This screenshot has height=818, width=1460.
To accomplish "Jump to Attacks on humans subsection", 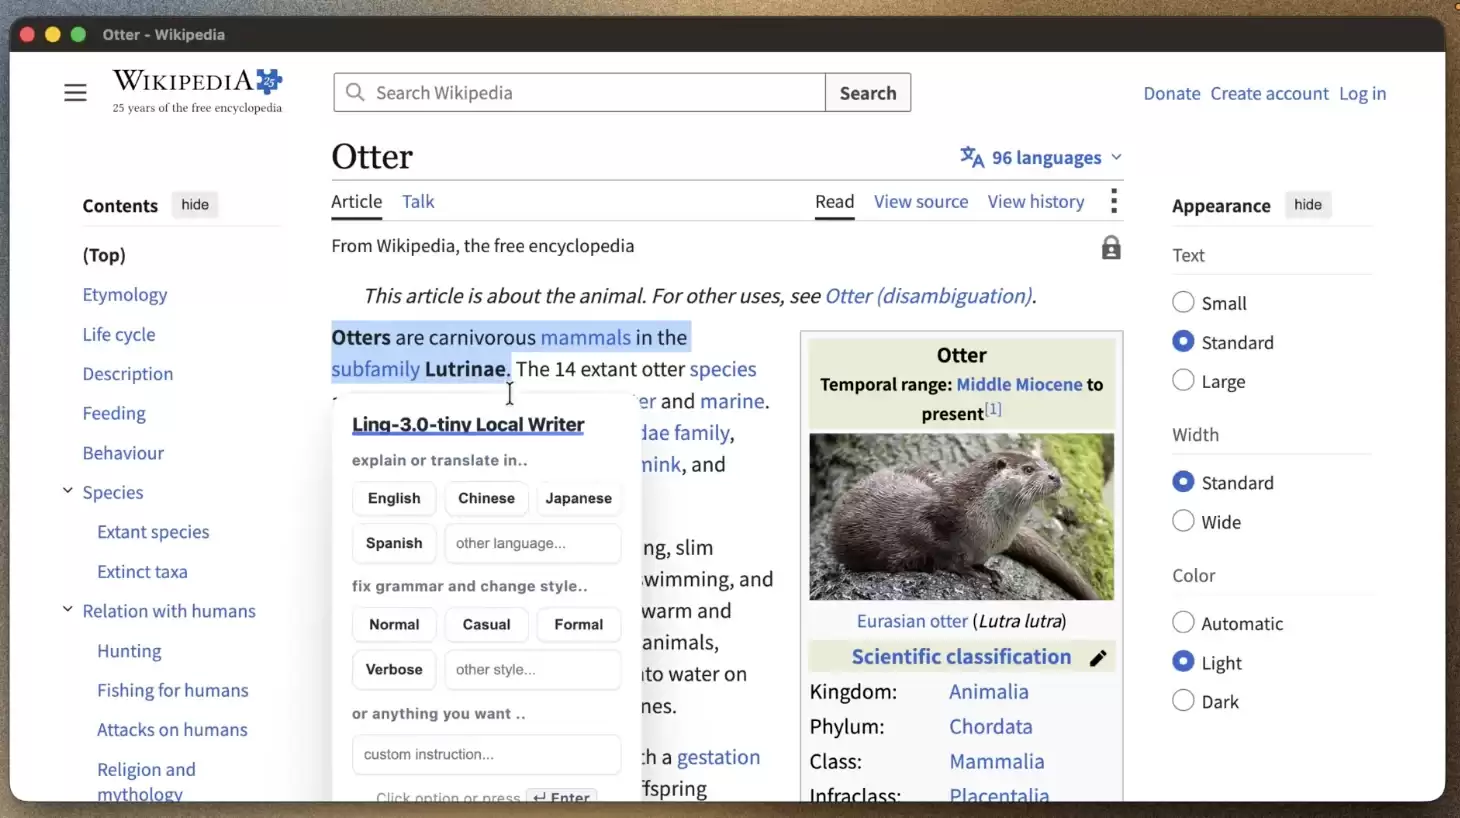I will coord(172,729).
